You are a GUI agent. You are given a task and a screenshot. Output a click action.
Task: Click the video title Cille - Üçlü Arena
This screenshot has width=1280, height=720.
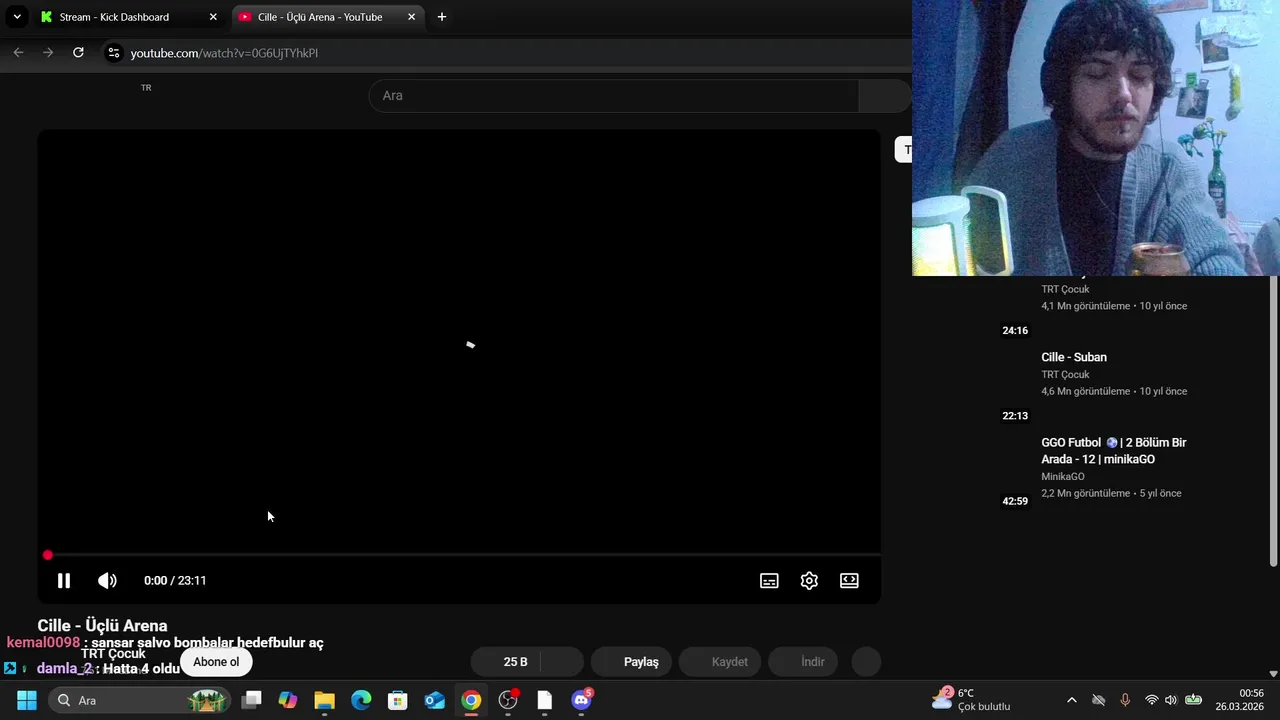click(102, 626)
